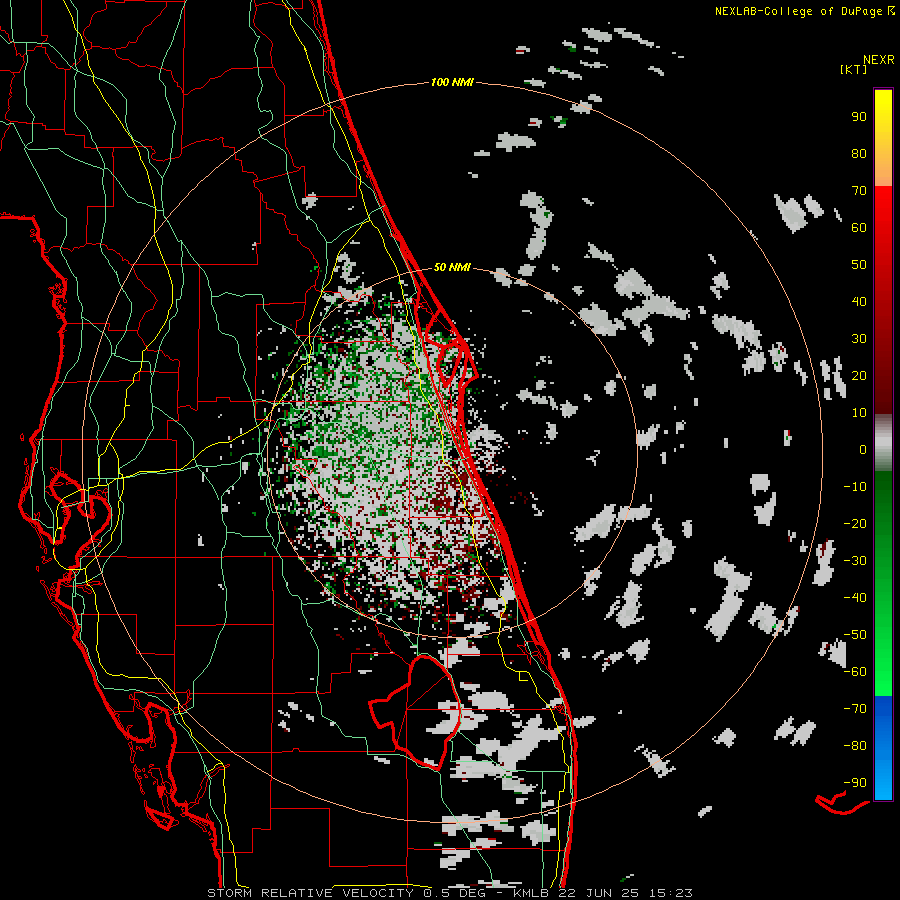Click the yellow top segment of the color bar
This screenshot has width=900, height=900.
coord(883,138)
